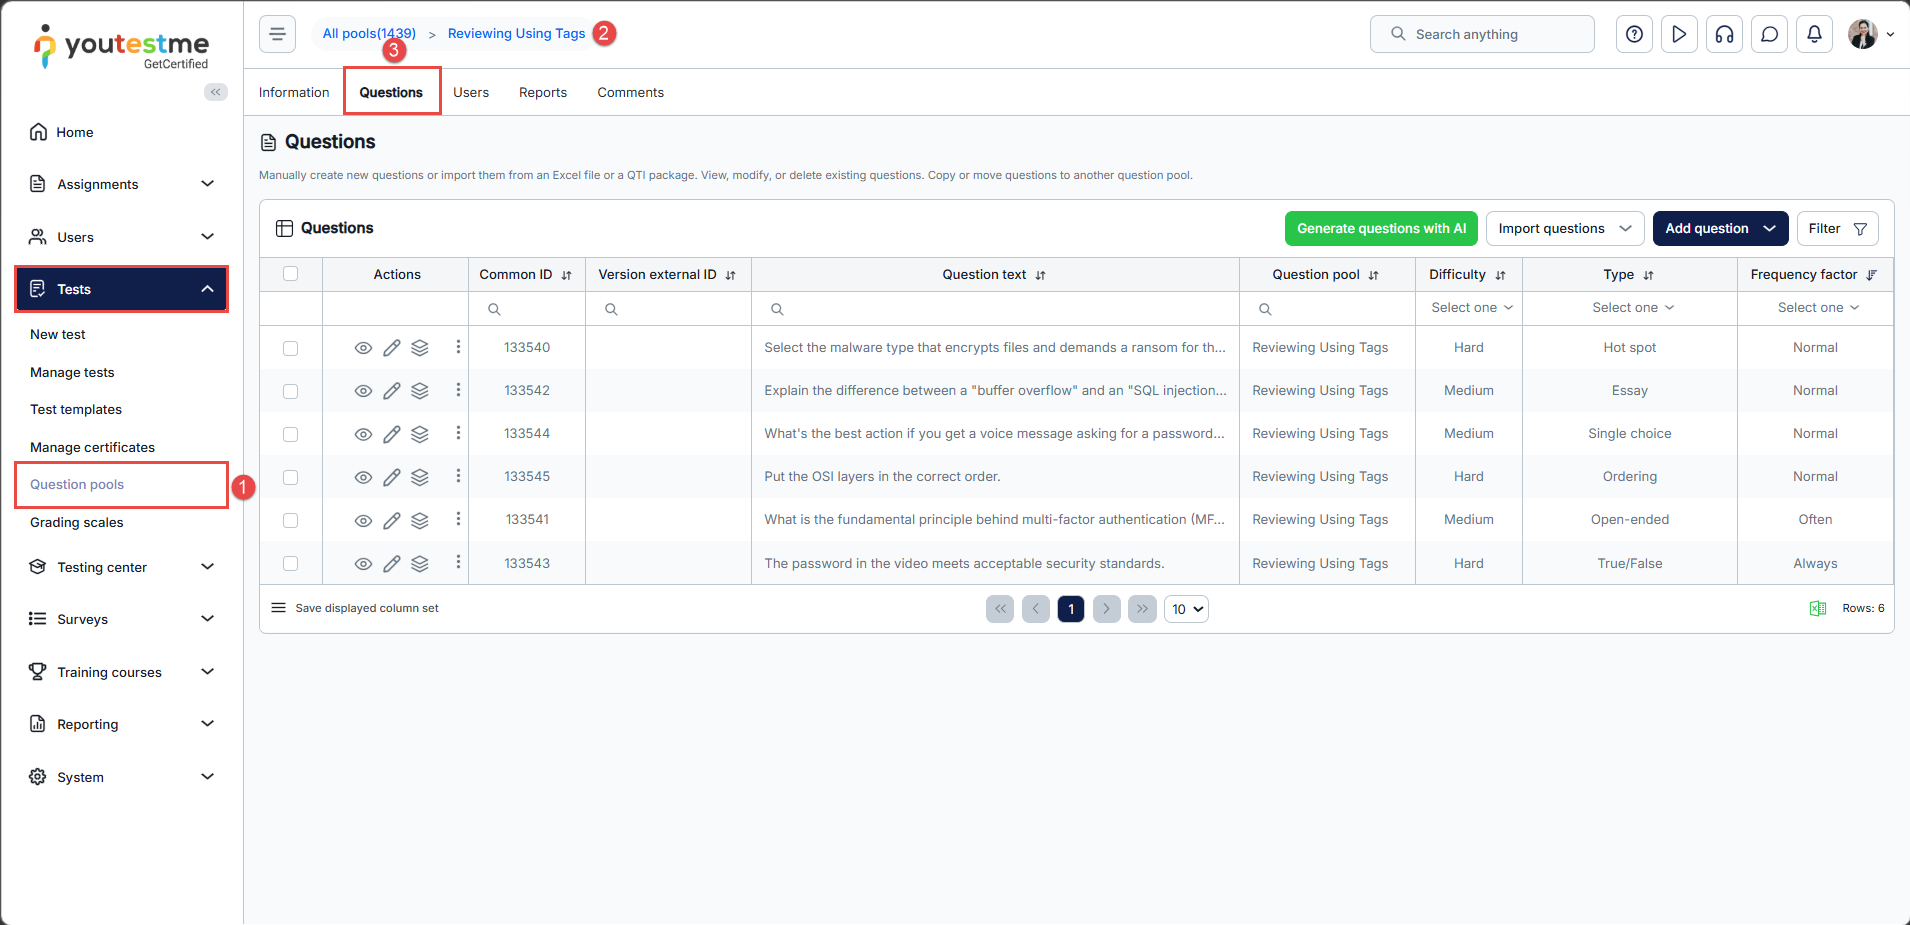Toggle the select-all header checkbox
The image size is (1910, 925).
click(291, 274)
